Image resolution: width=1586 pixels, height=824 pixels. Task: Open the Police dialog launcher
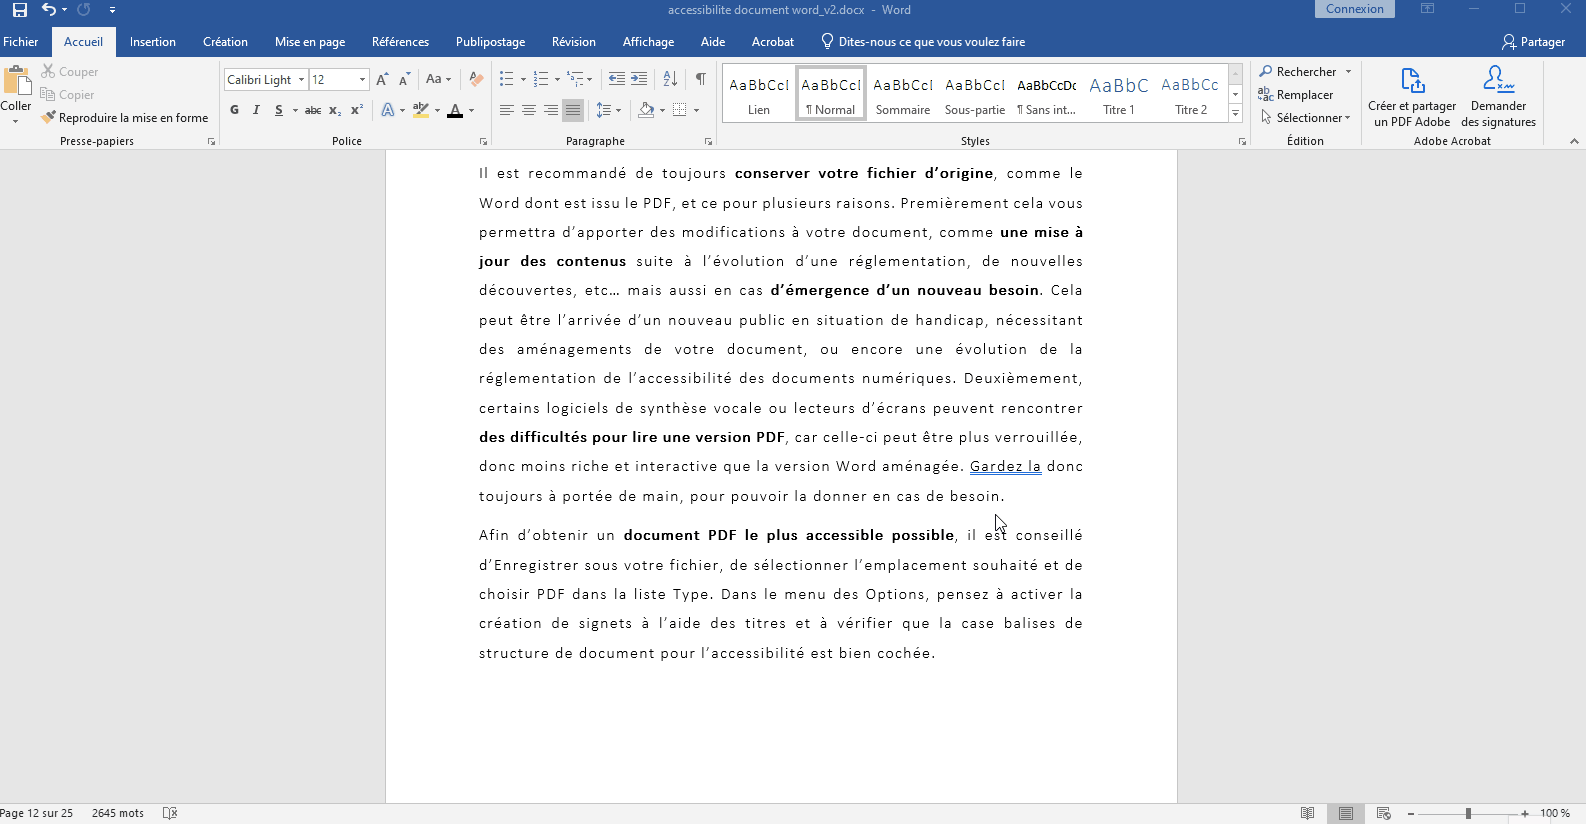484,142
